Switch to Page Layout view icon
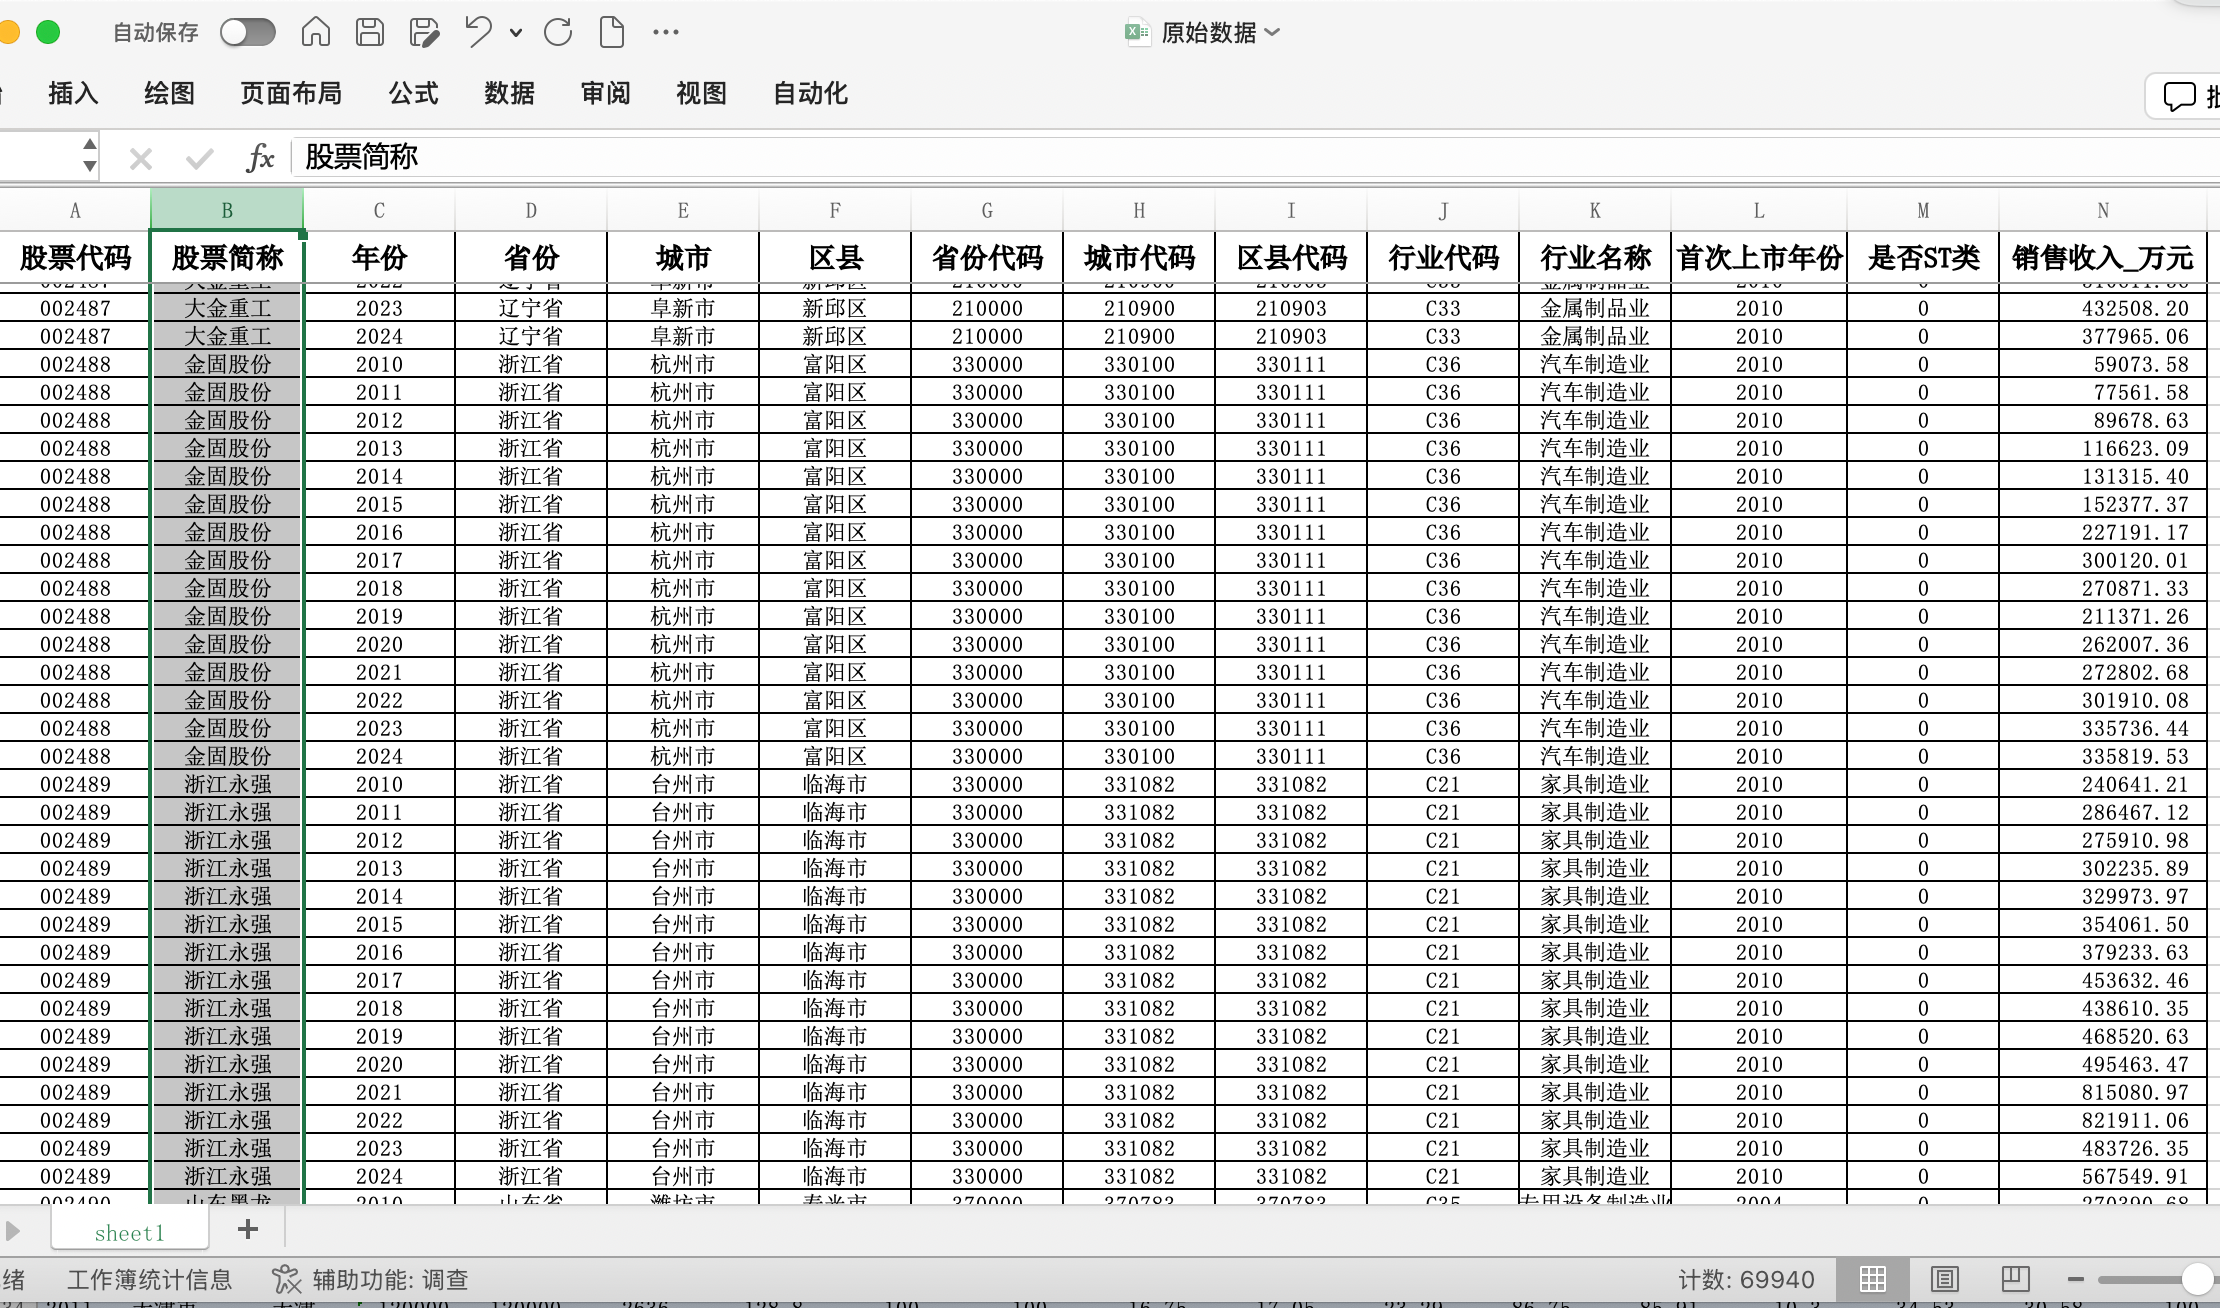2220x1308 pixels. point(1944,1279)
